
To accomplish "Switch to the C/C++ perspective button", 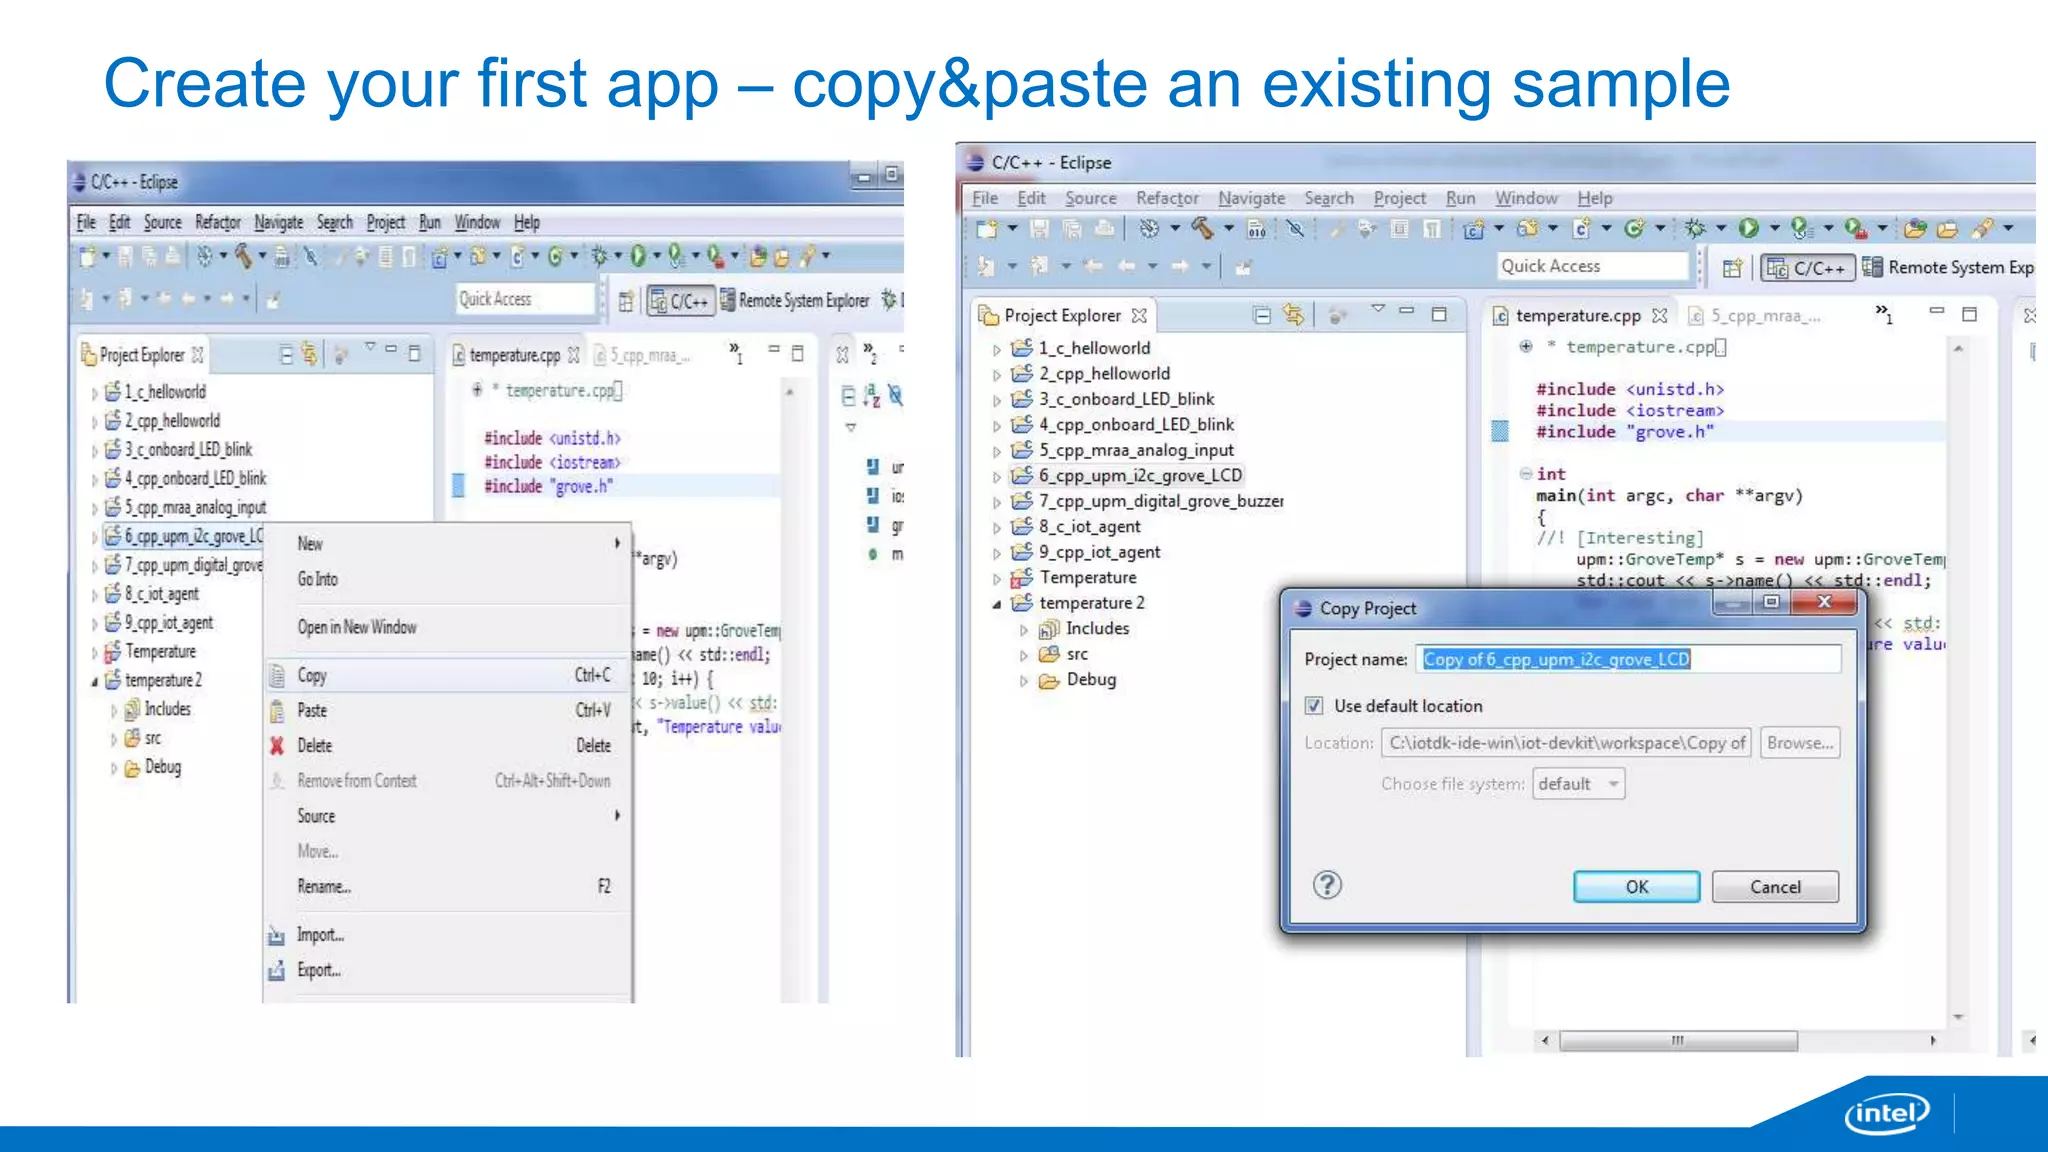I will (1808, 268).
